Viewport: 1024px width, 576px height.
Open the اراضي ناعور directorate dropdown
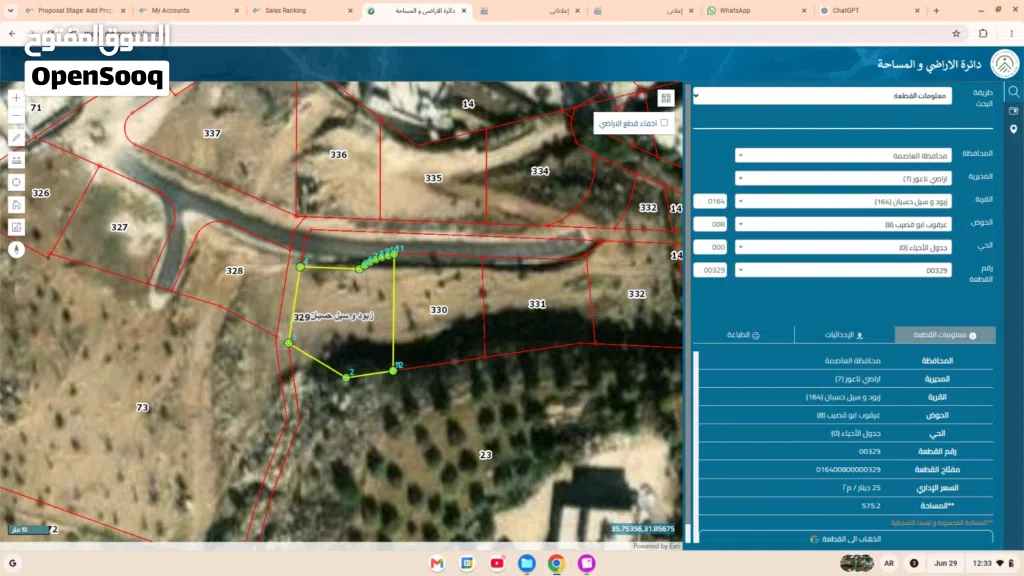point(842,178)
